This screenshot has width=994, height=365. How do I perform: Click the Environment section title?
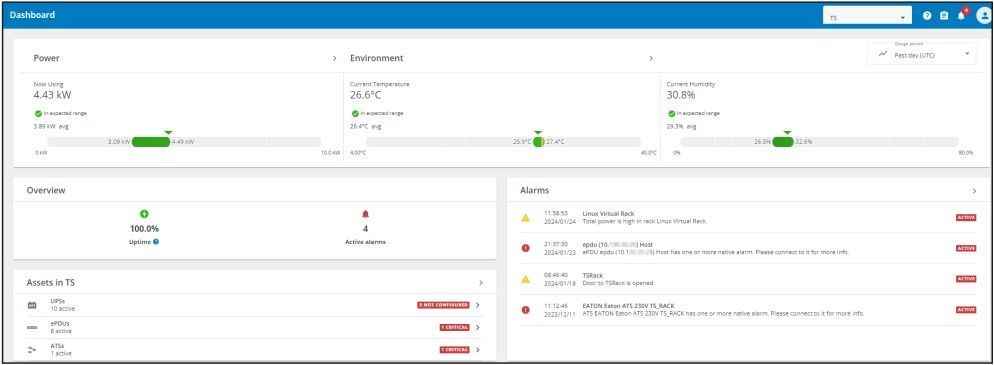coord(377,58)
